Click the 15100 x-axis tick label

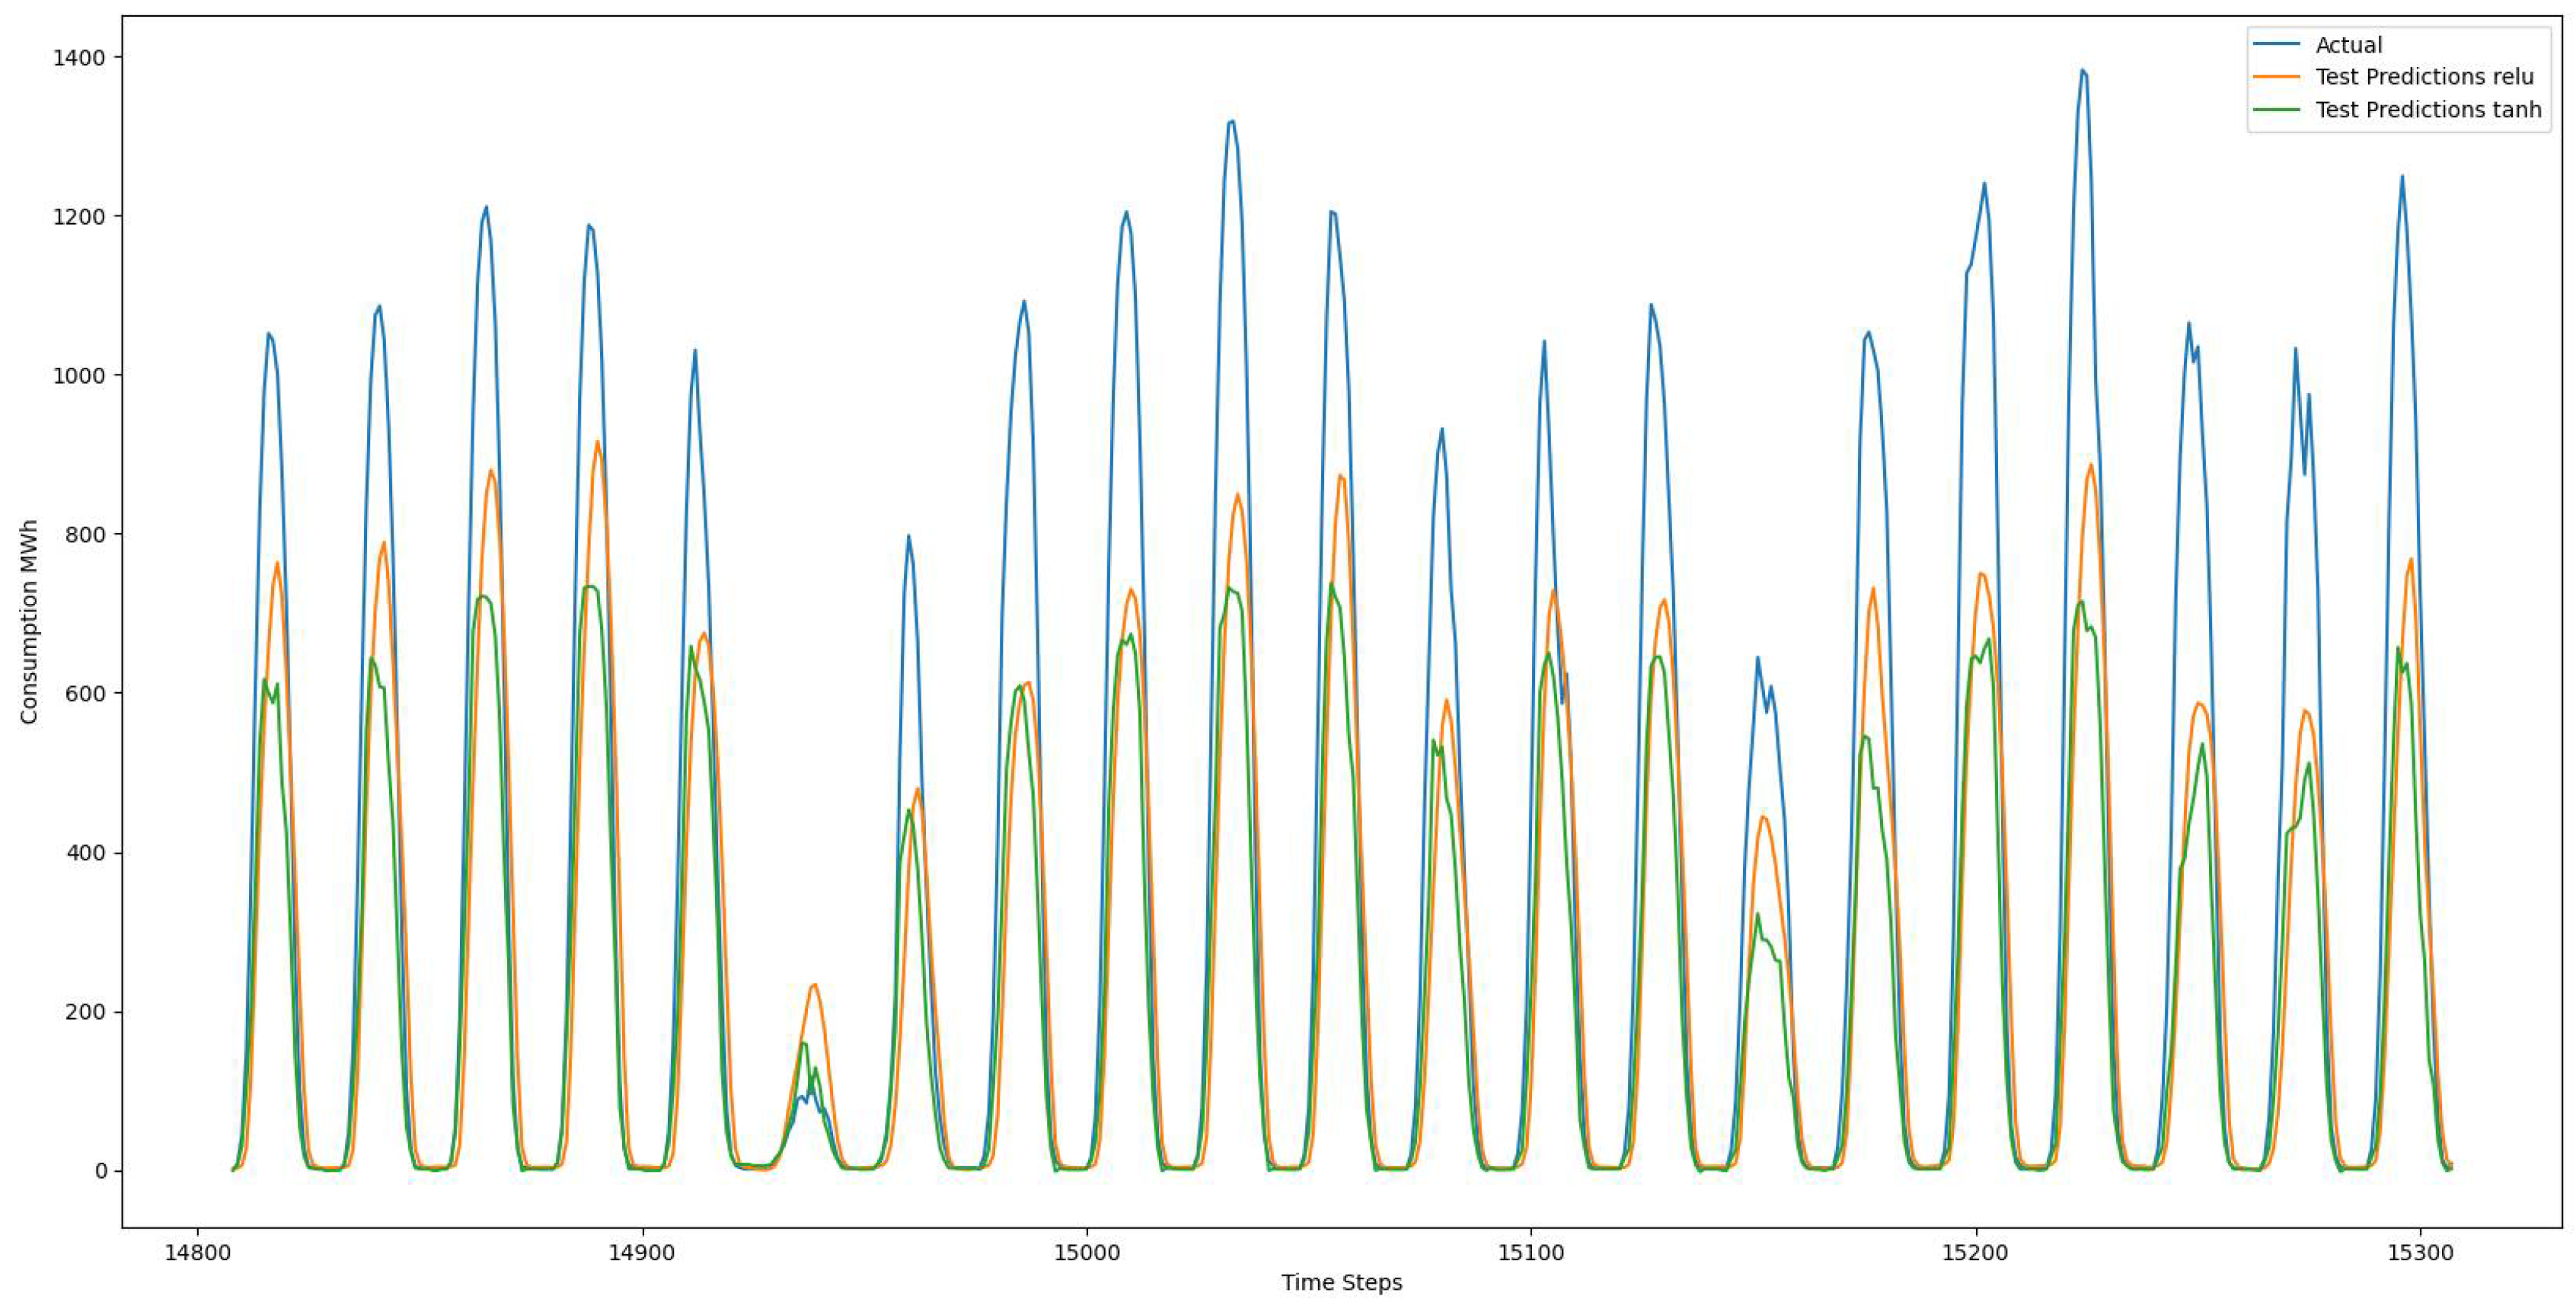point(1530,1252)
